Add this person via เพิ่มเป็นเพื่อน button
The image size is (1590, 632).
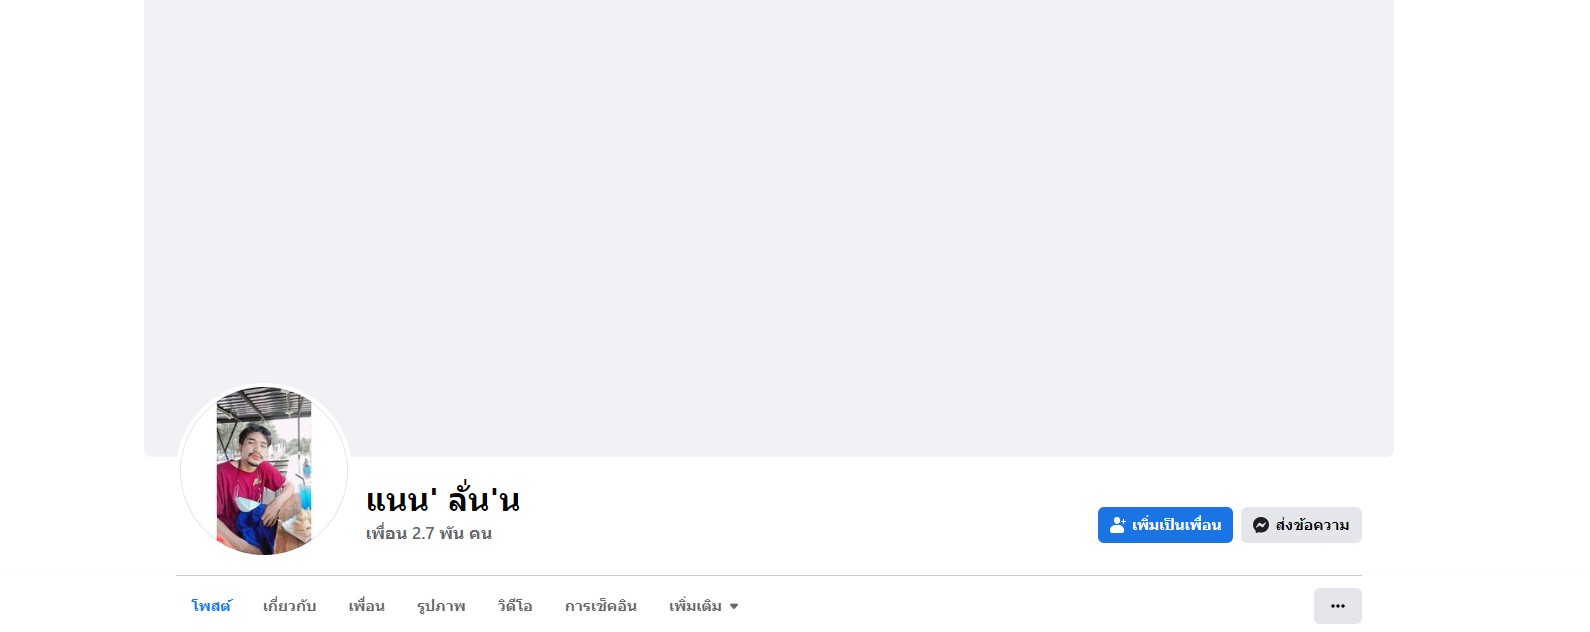coord(1165,525)
